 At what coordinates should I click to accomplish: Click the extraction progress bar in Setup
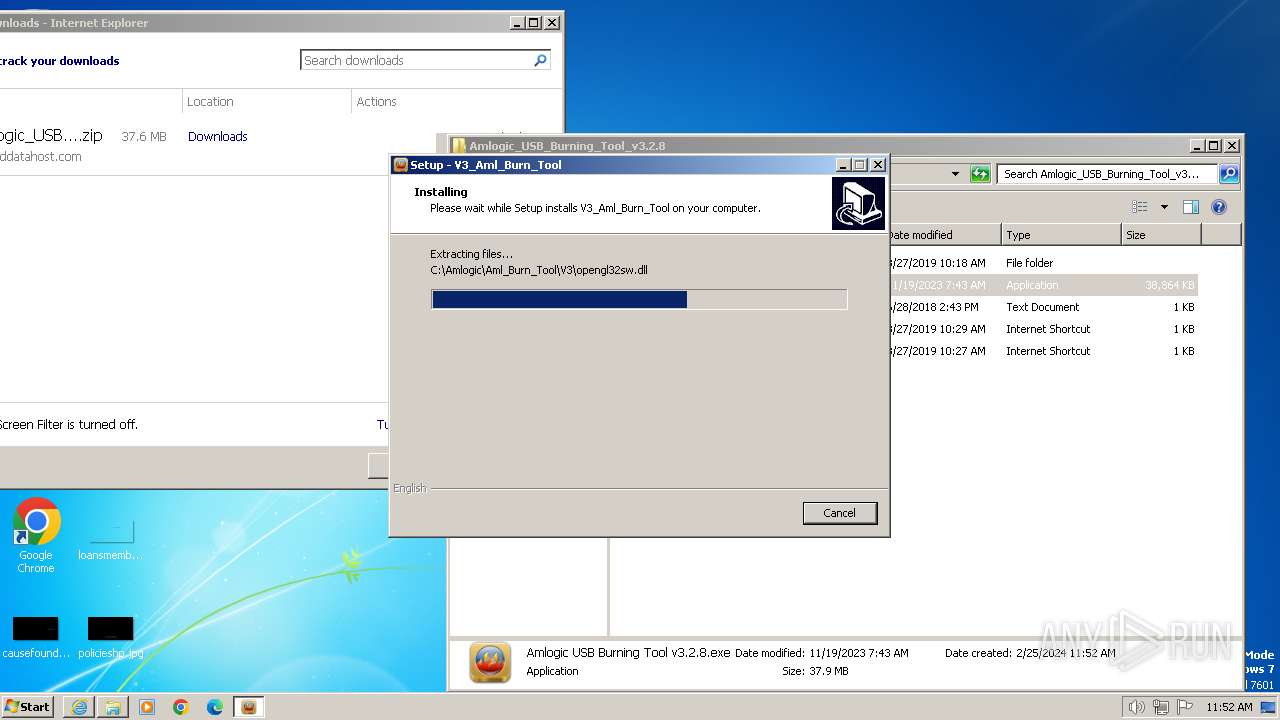(x=639, y=299)
